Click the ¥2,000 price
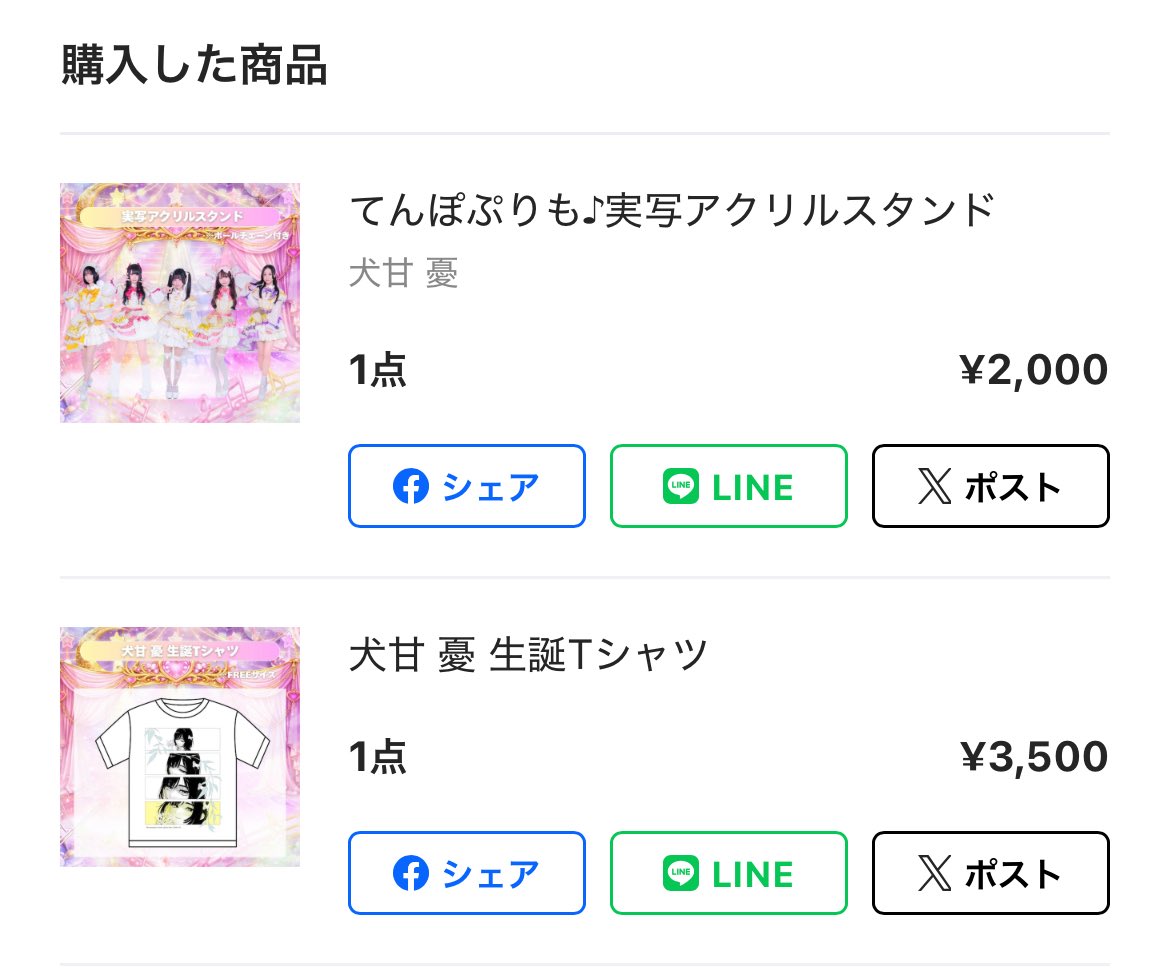1170x970 pixels. (1033, 371)
